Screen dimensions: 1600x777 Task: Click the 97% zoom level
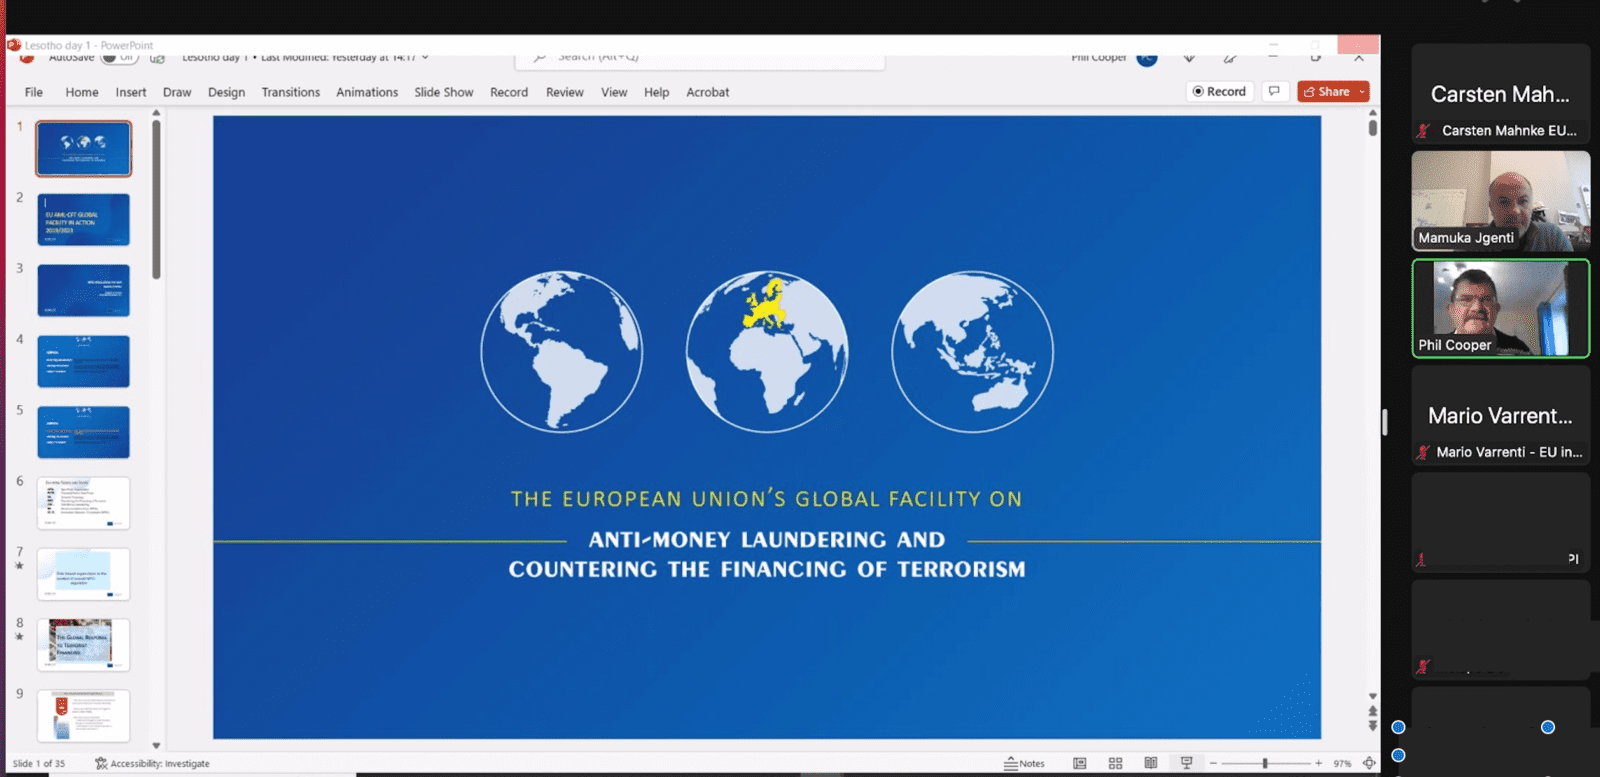tap(1342, 763)
